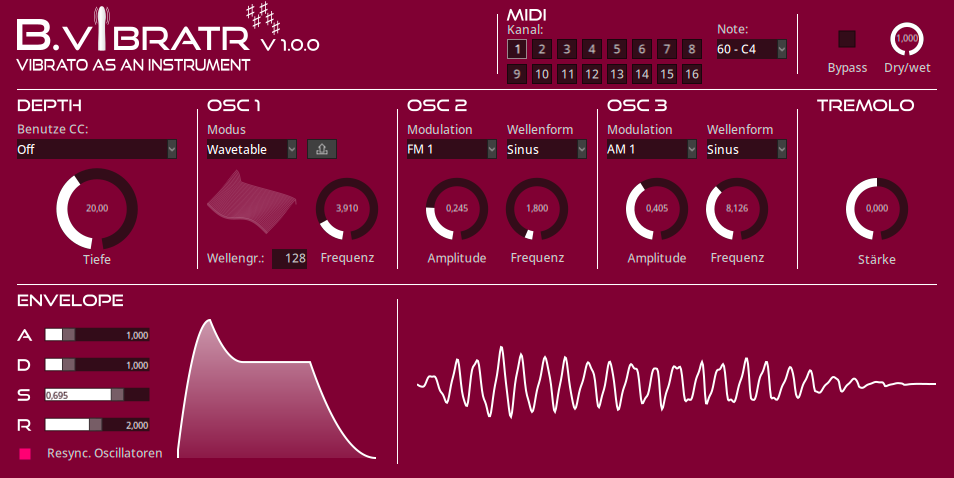Toggle MIDI channel 1 button
954x478 pixels.
(516, 49)
